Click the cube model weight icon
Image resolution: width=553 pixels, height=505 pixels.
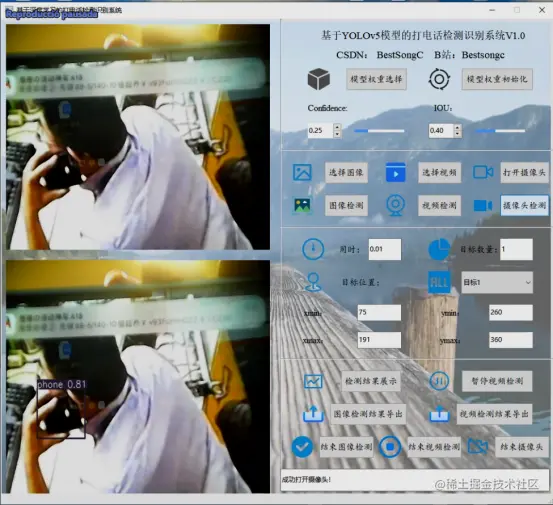coord(319,79)
